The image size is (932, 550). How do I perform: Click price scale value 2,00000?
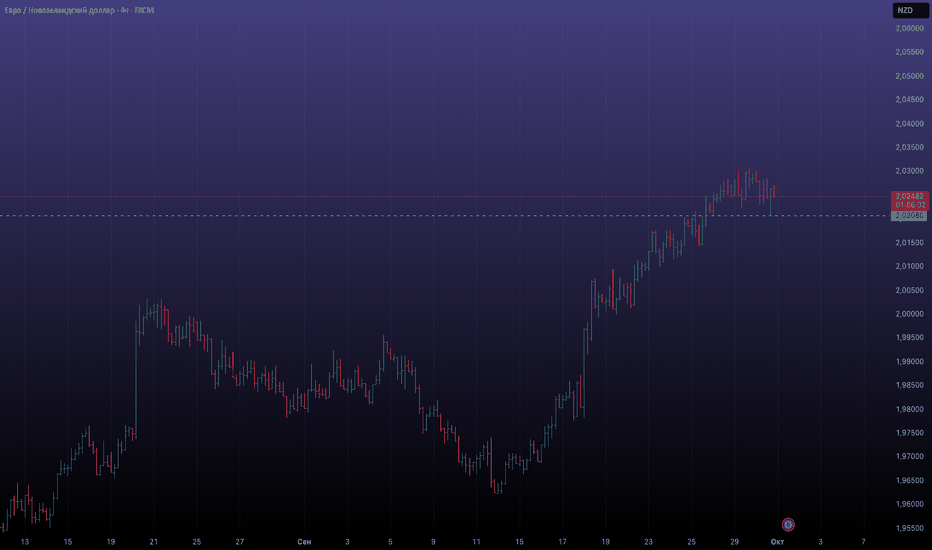click(909, 314)
